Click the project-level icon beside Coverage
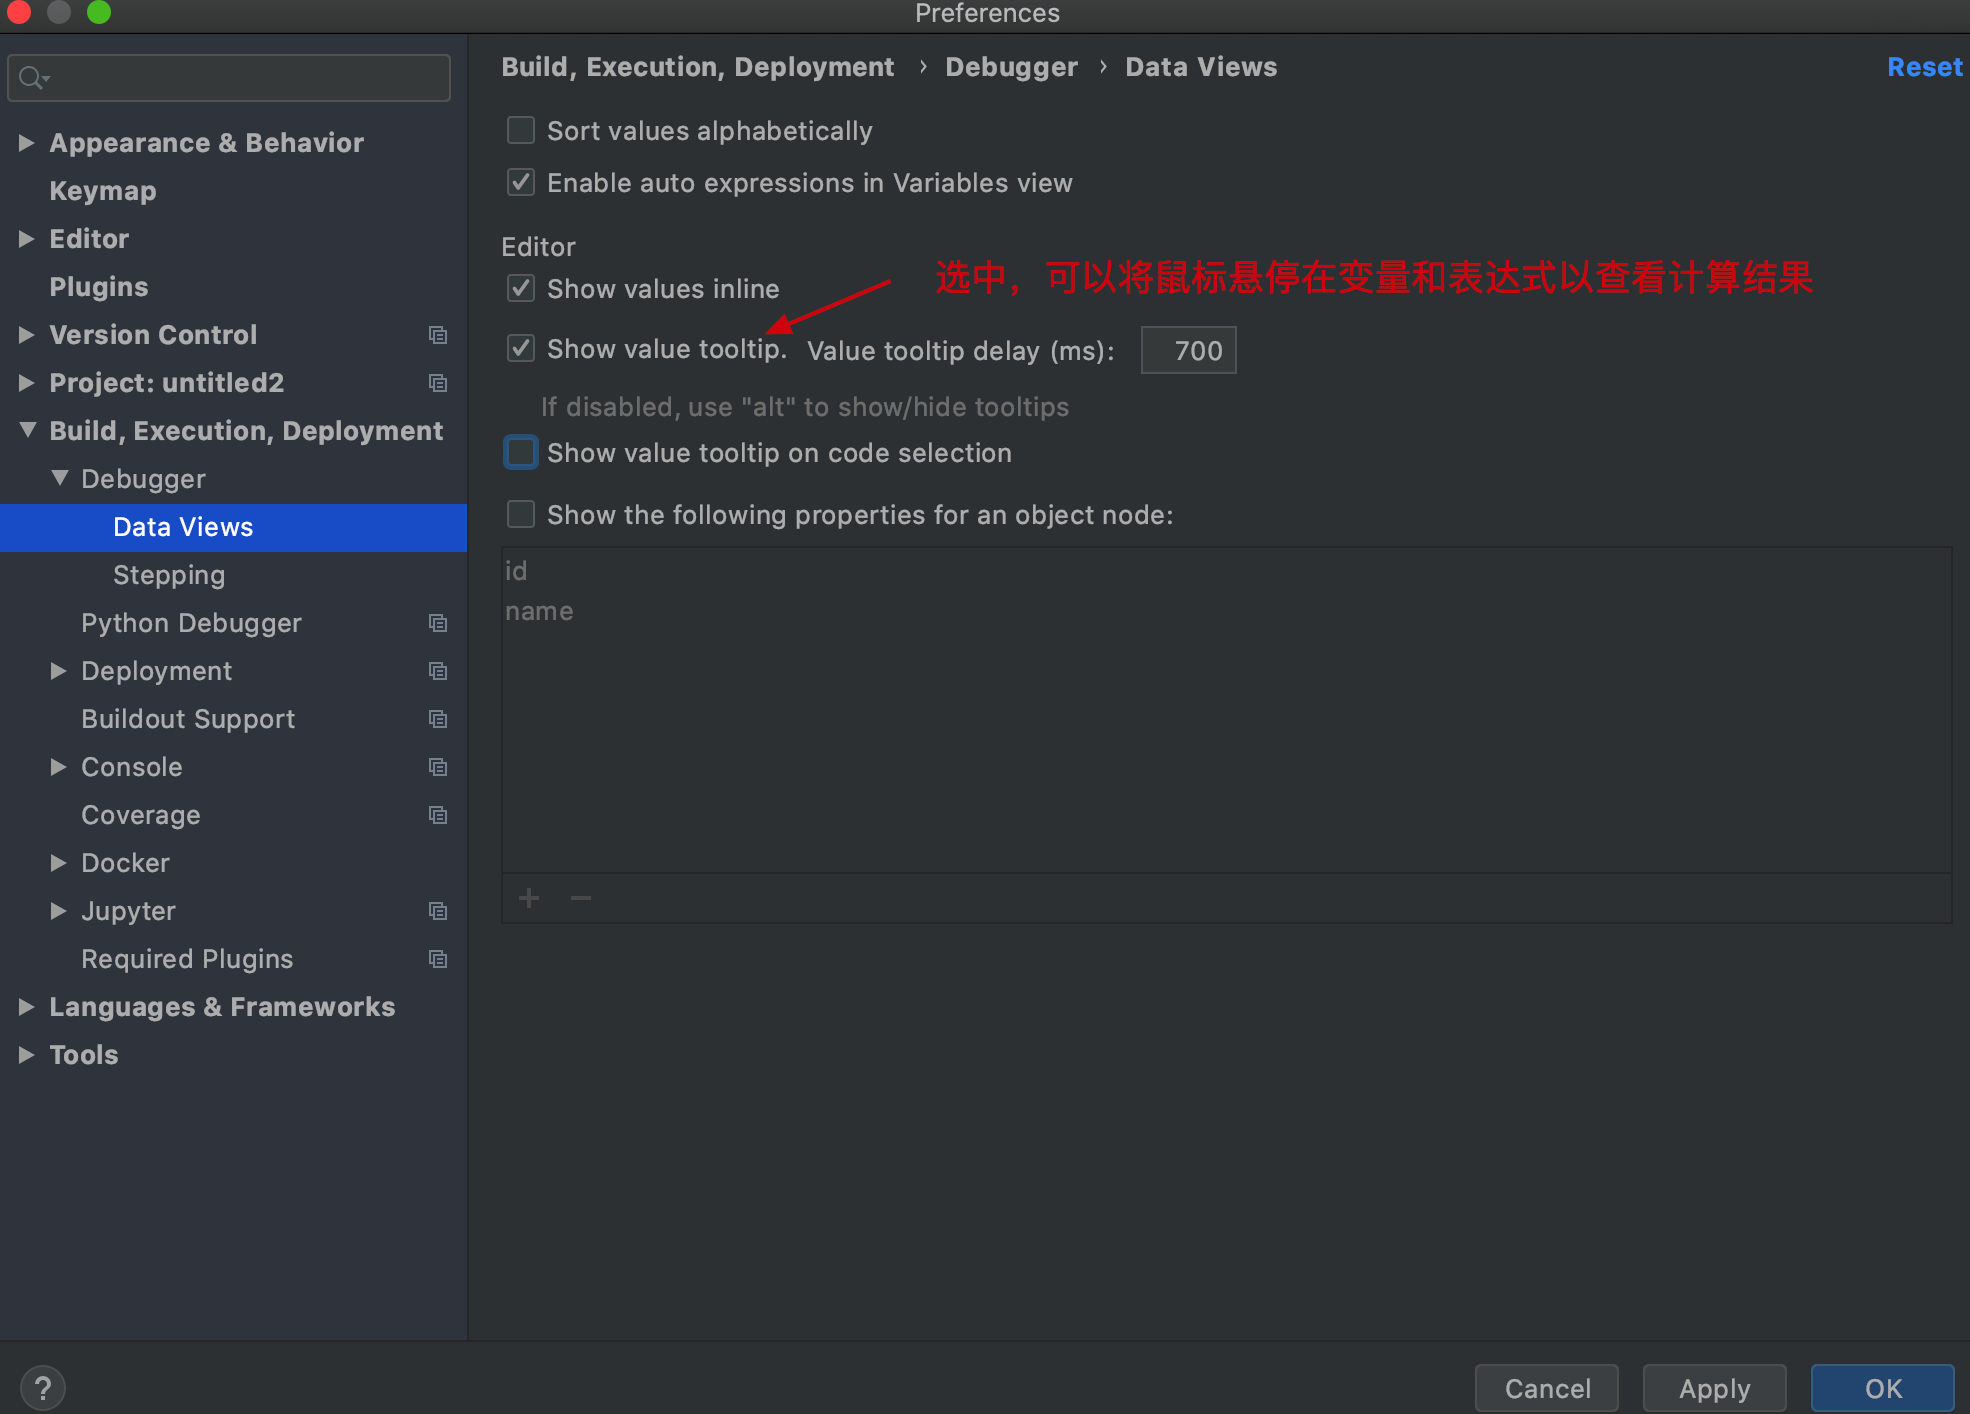This screenshot has width=1970, height=1414. pos(438,815)
